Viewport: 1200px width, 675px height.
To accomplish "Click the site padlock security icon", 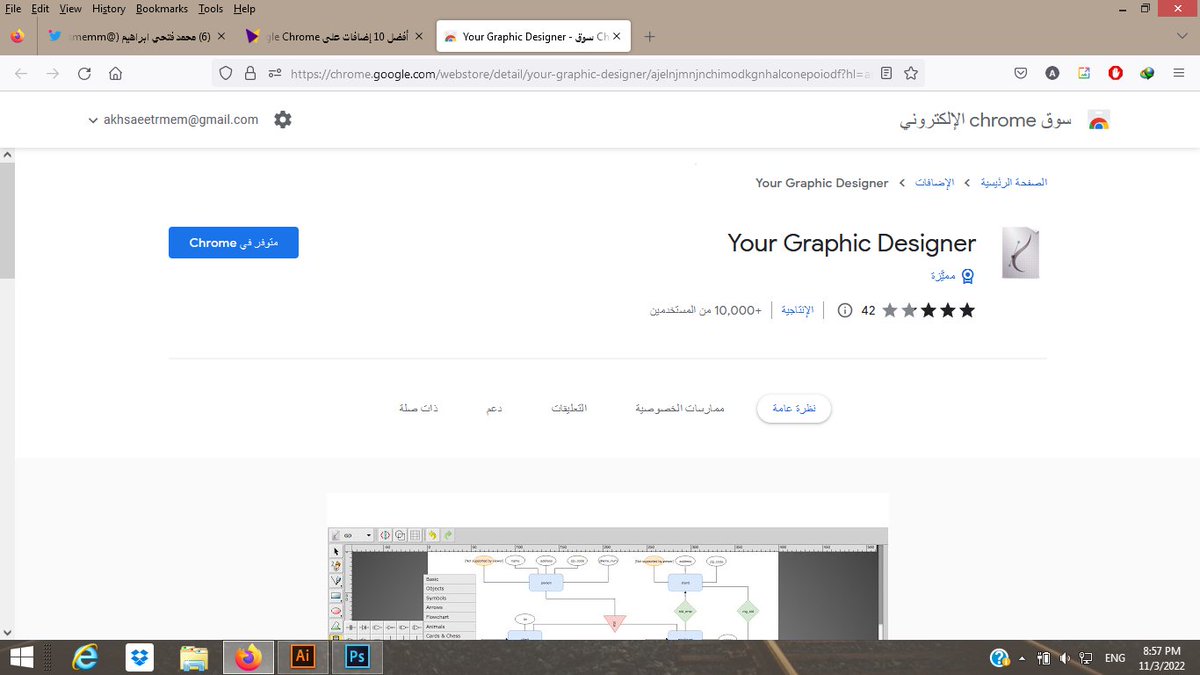I will 250,73.
